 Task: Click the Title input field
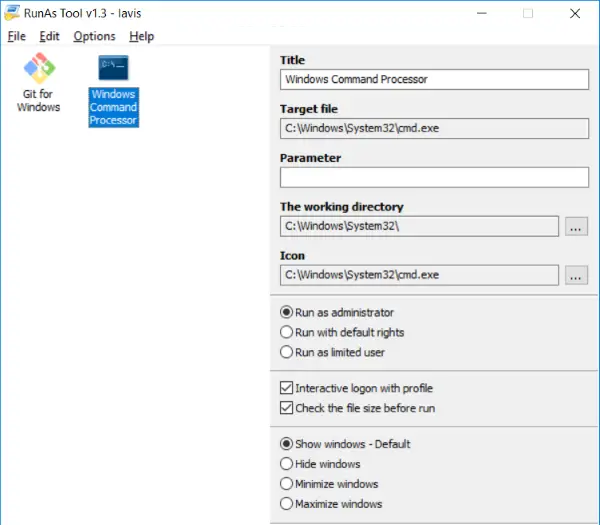click(x=434, y=80)
